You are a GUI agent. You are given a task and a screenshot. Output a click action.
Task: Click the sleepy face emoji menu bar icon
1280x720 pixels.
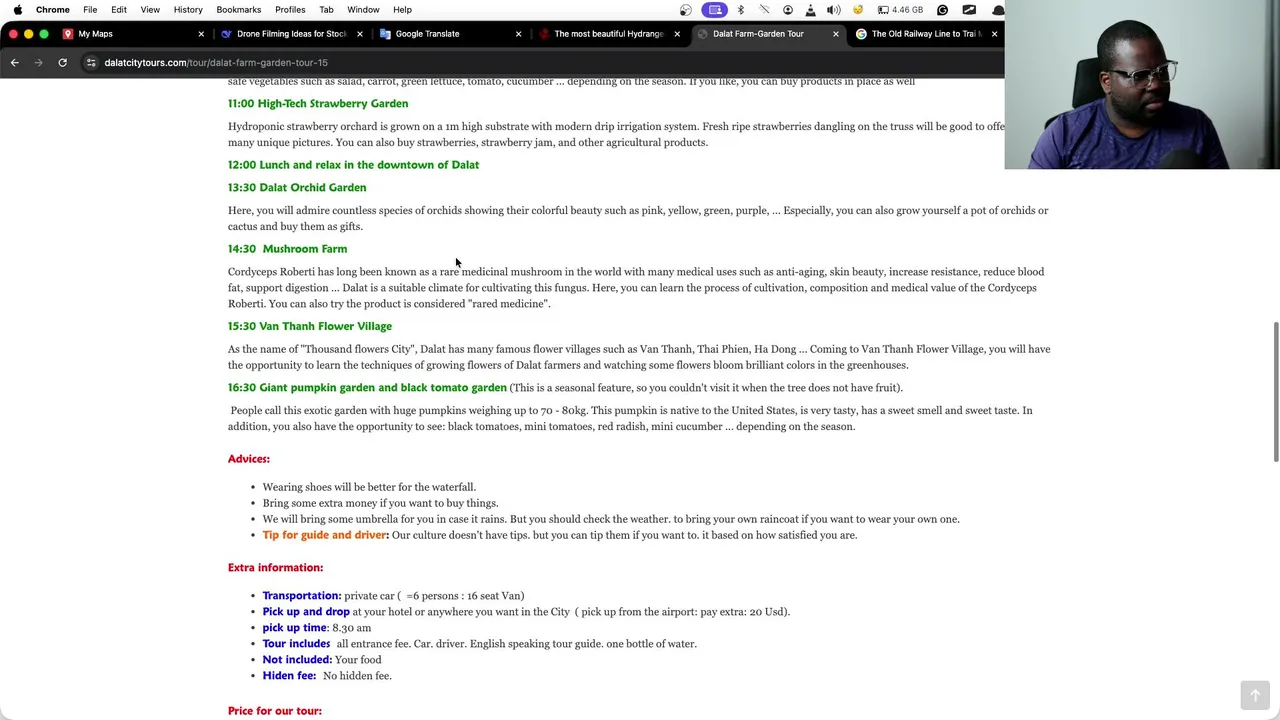[x=858, y=10]
